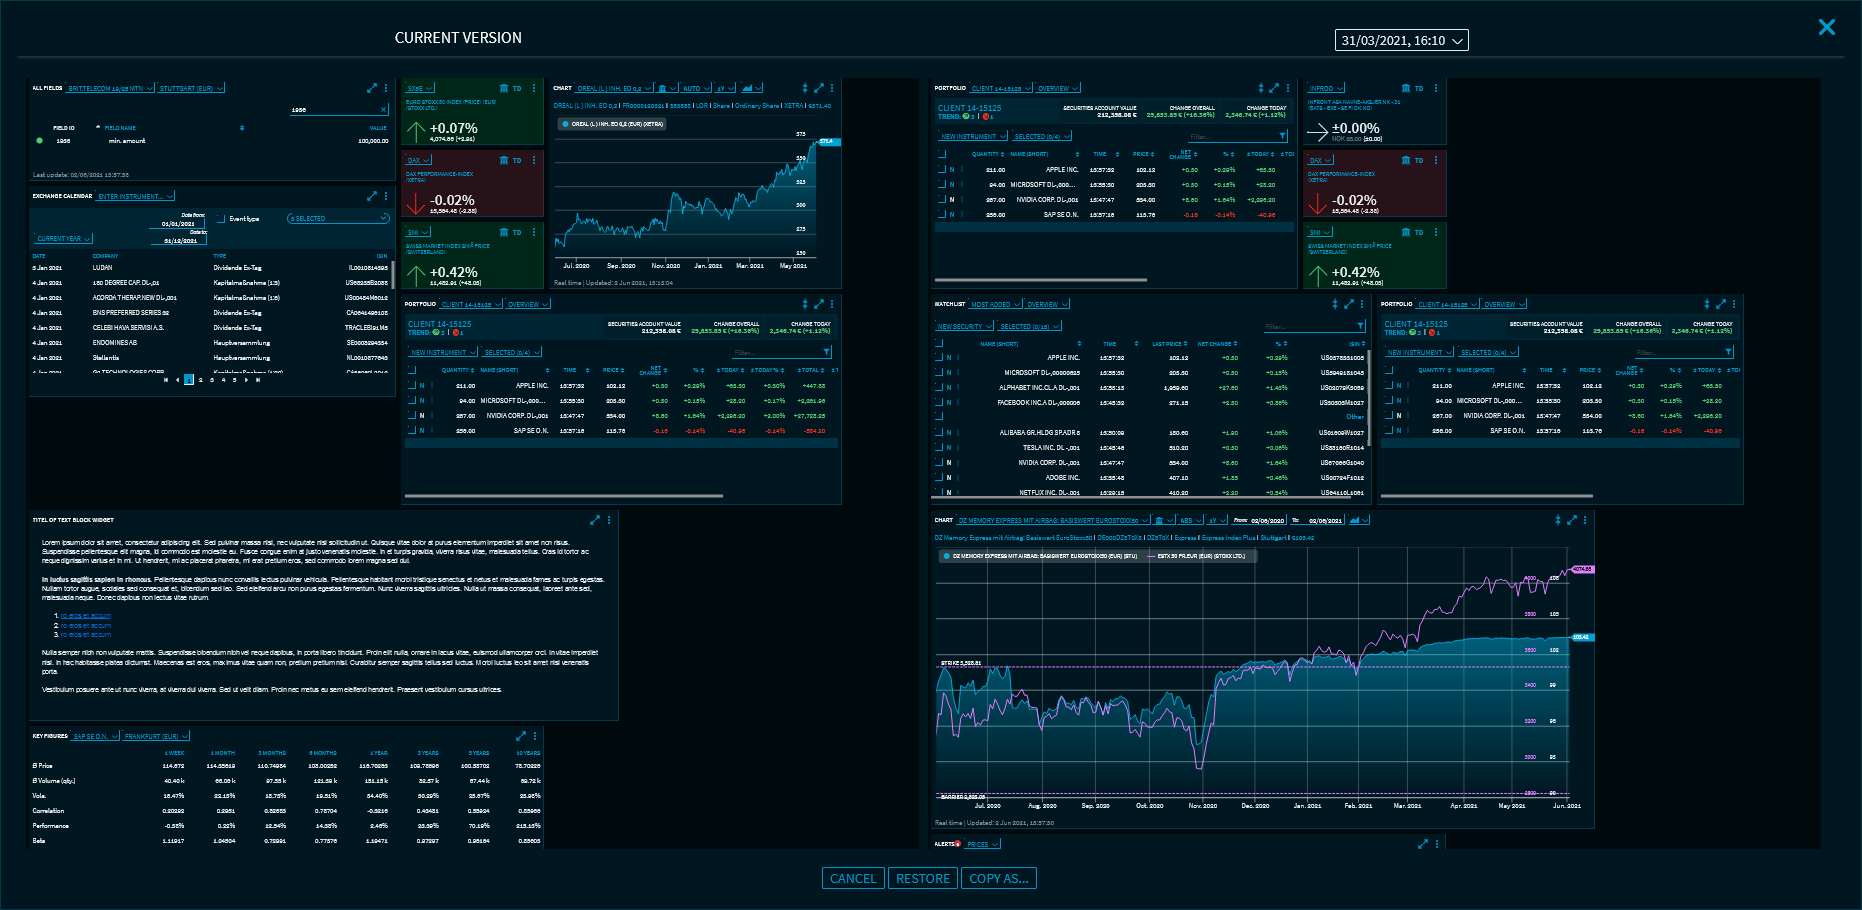Expand the Key Figures widget to fullscreen
The image size is (1862, 910).
tap(520, 736)
